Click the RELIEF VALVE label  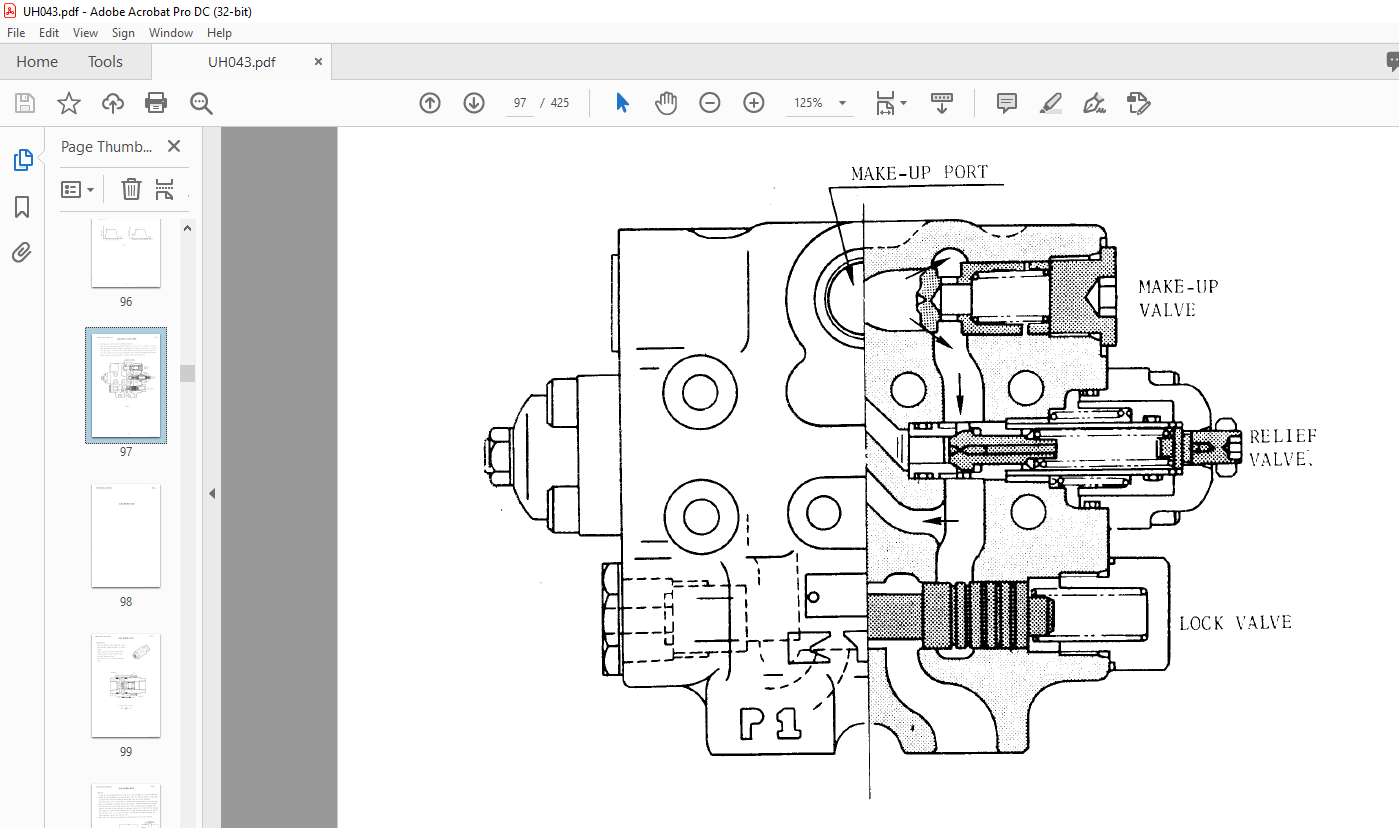[1283, 448]
